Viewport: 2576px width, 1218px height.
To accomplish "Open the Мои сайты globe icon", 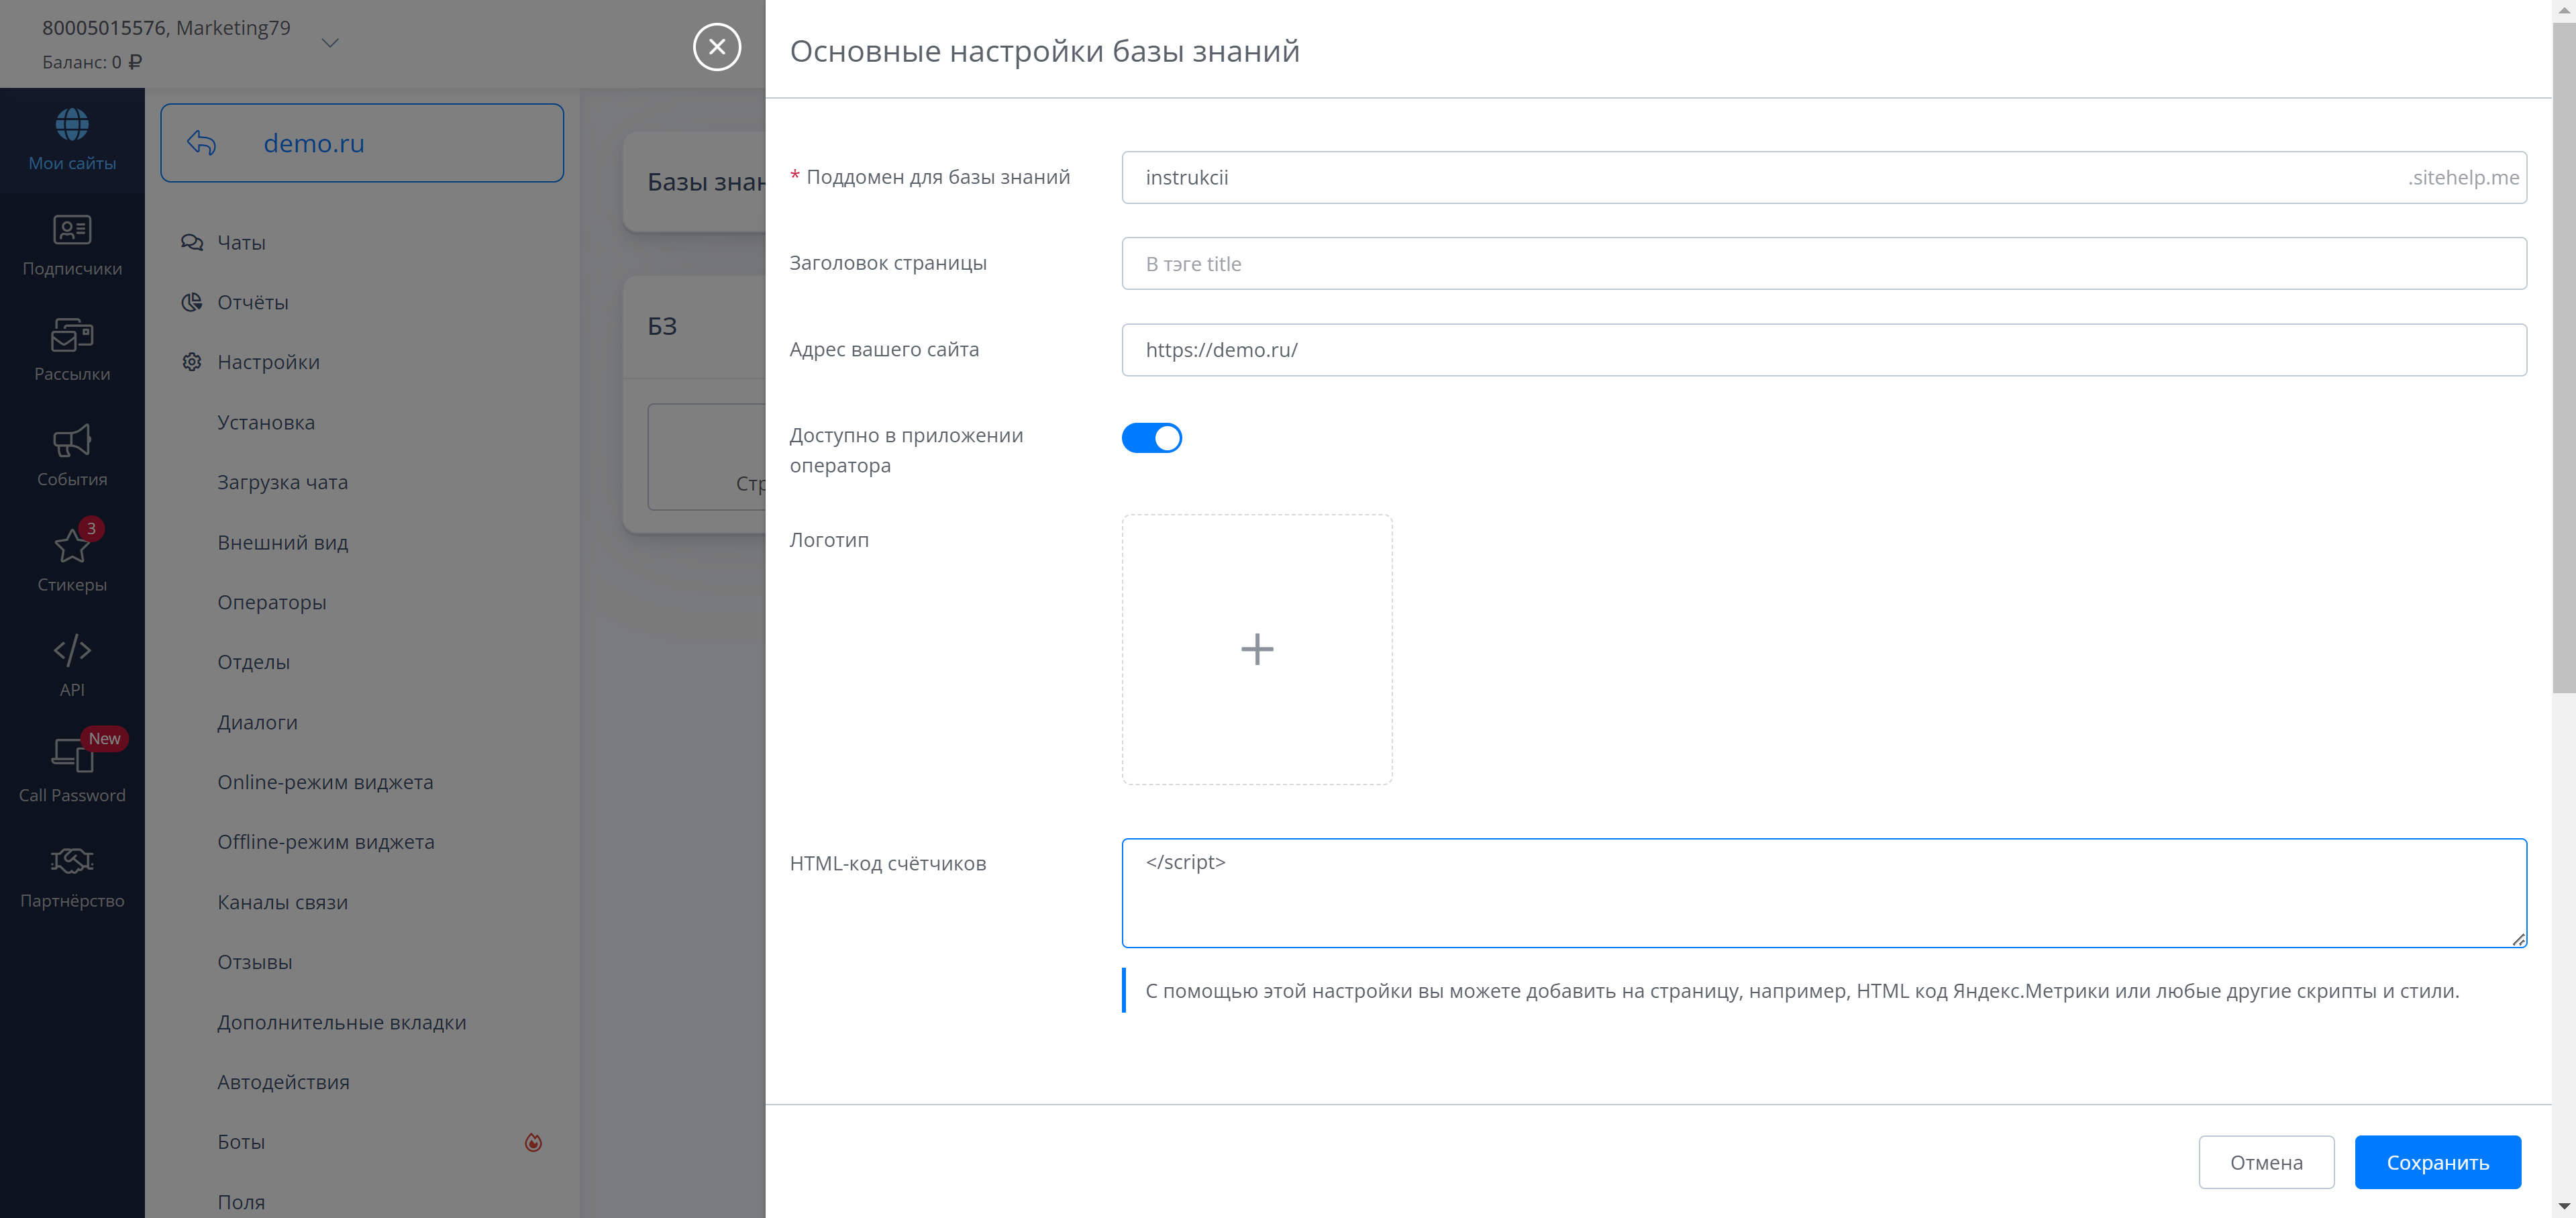I will pyautogui.click(x=72, y=125).
